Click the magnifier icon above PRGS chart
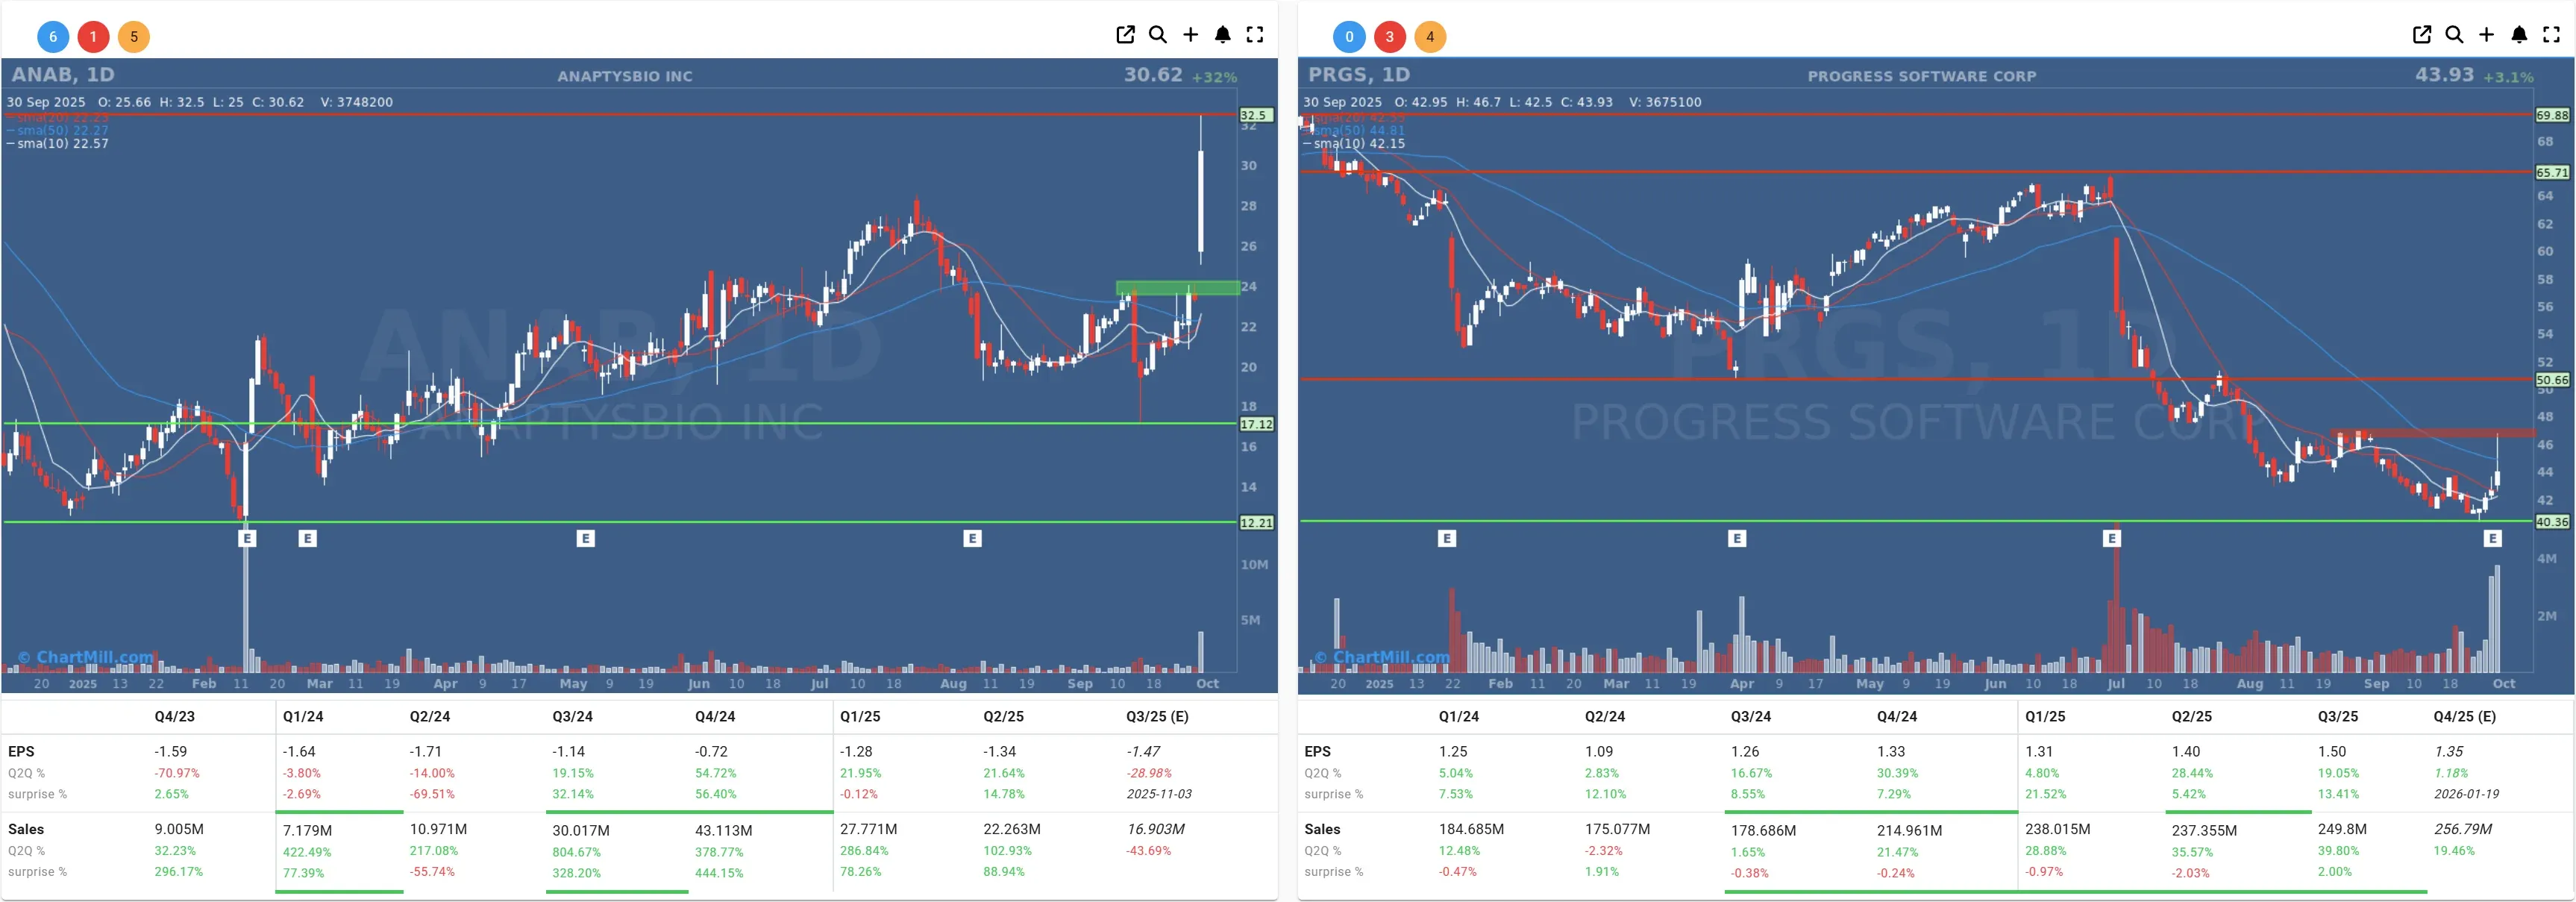The image size is (2576, 902). (2454, 35)
